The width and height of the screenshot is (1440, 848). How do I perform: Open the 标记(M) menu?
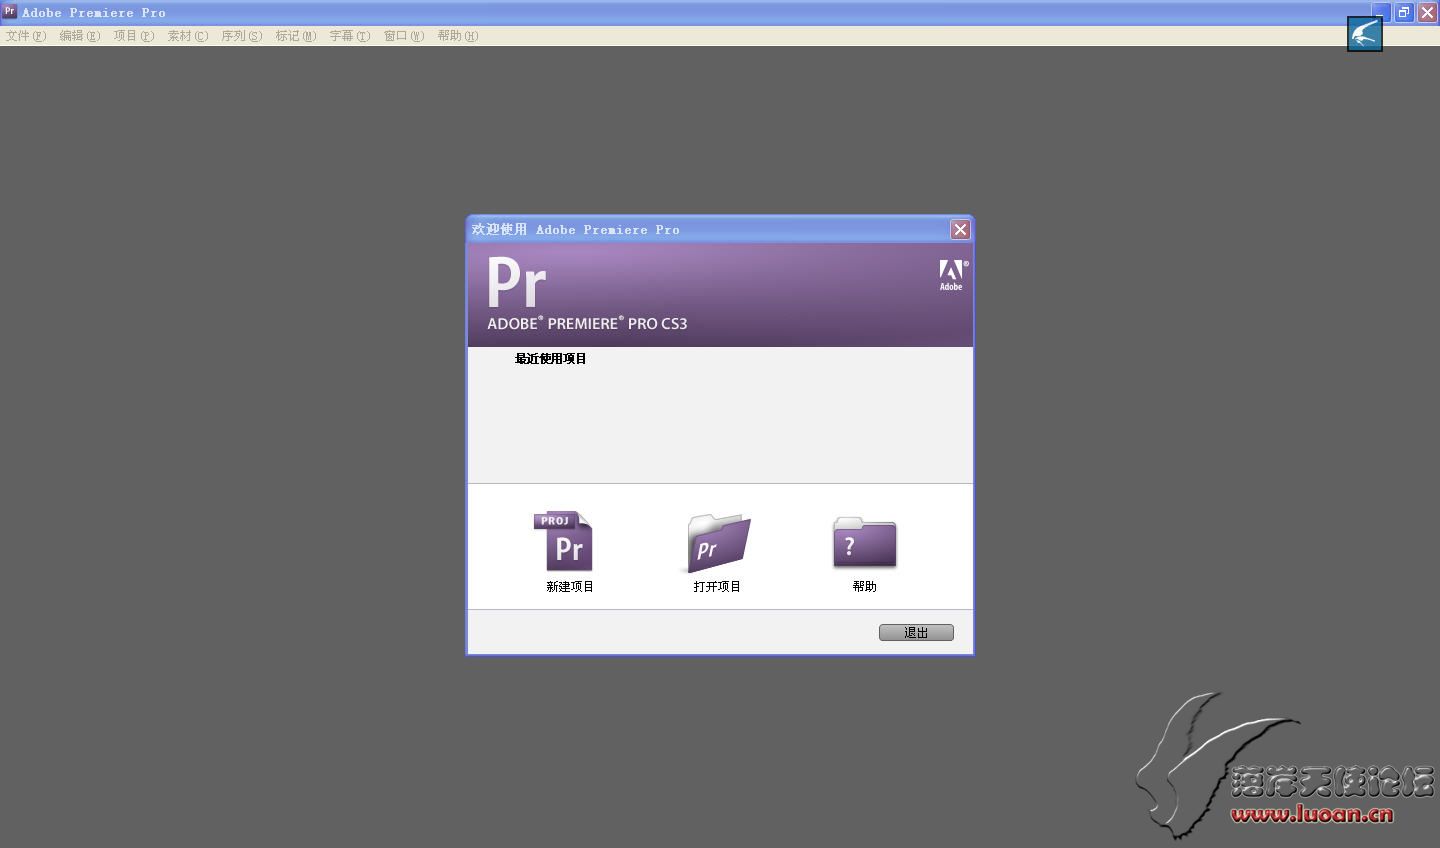tap(296, 36)
